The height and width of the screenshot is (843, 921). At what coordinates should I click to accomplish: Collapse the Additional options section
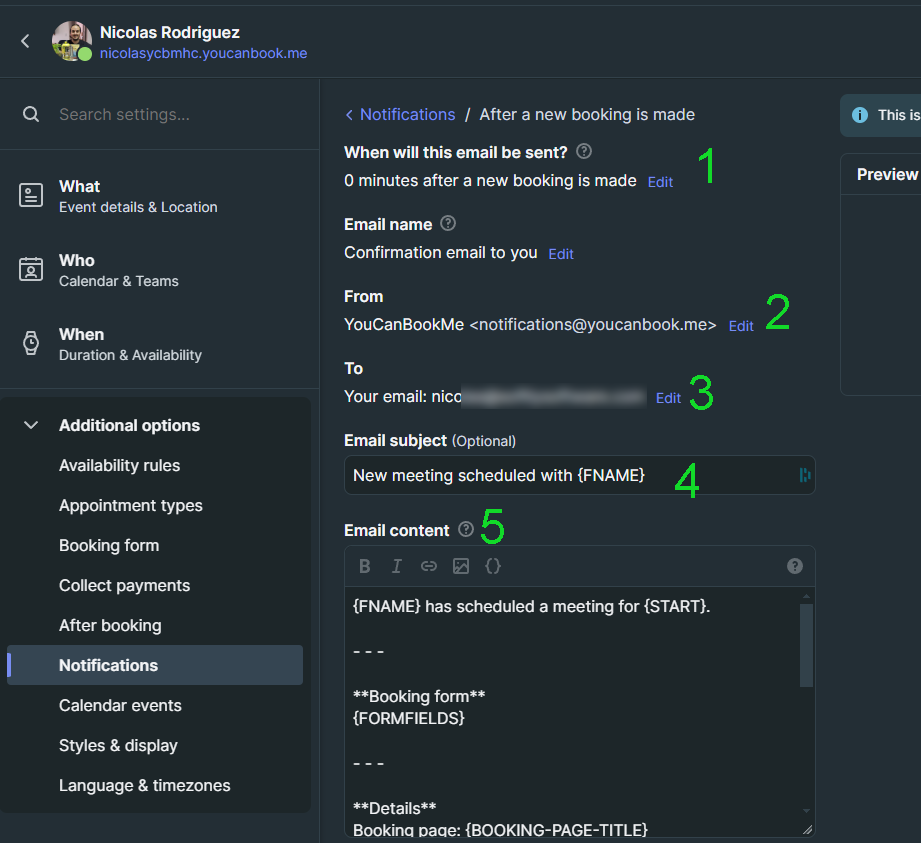tap(31, 425)
